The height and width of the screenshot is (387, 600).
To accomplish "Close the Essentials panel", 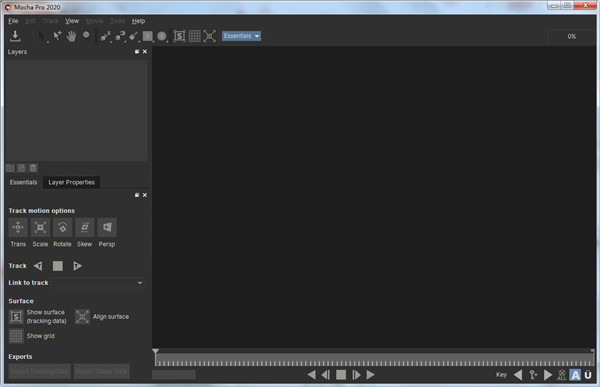I will point(145,195).
